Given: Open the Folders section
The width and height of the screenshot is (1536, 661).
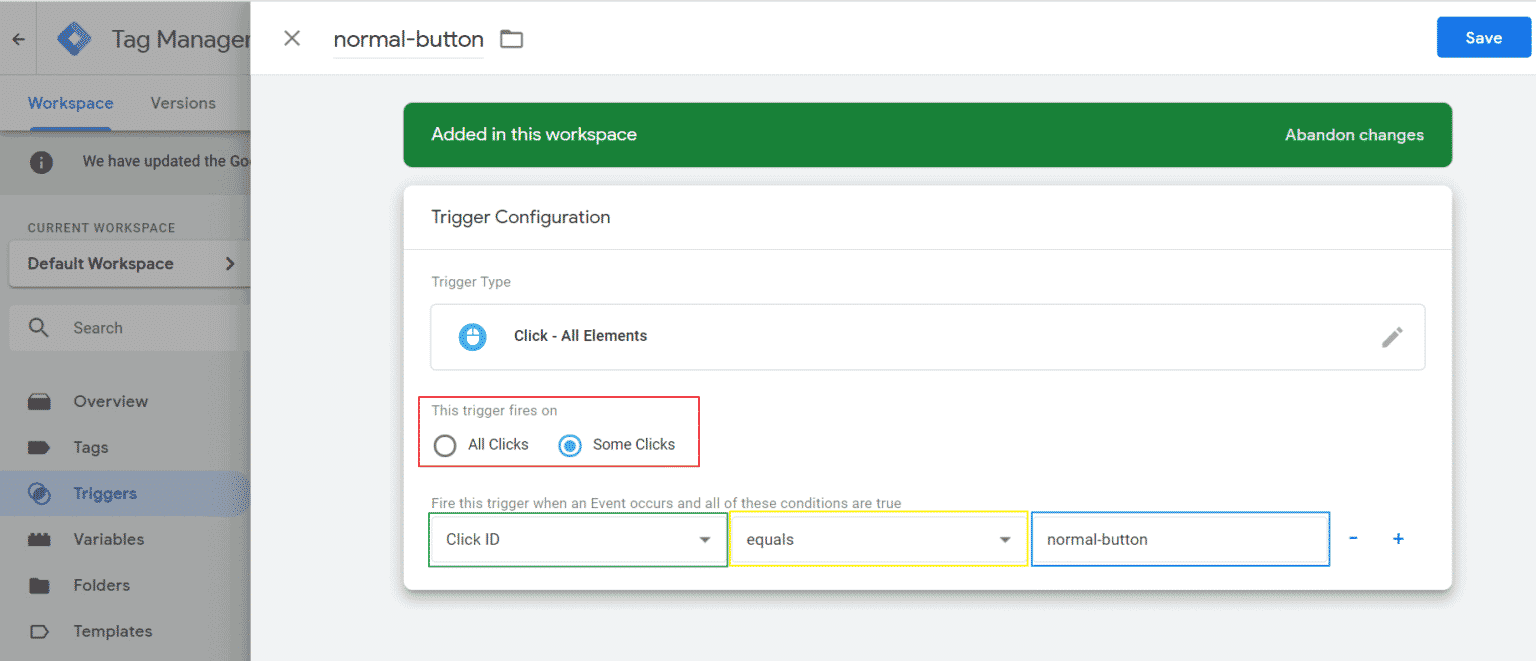Looking at the screenshot, I should [101, 585].
